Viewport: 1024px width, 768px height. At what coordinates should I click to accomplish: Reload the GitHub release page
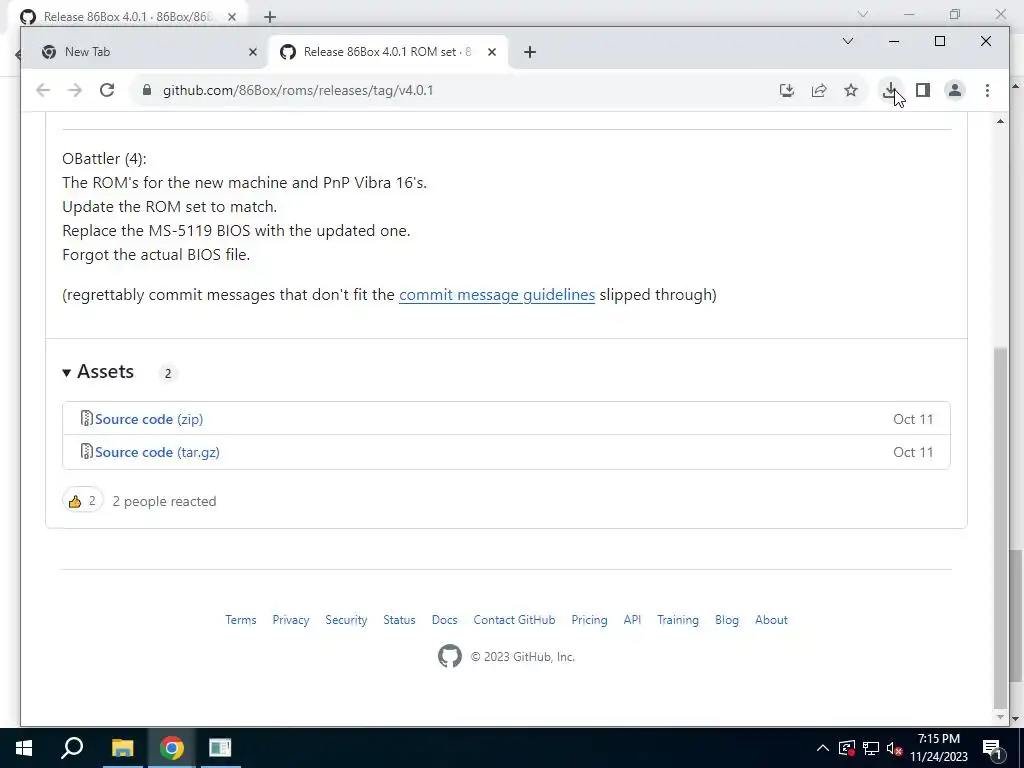[x=107, y=90]
